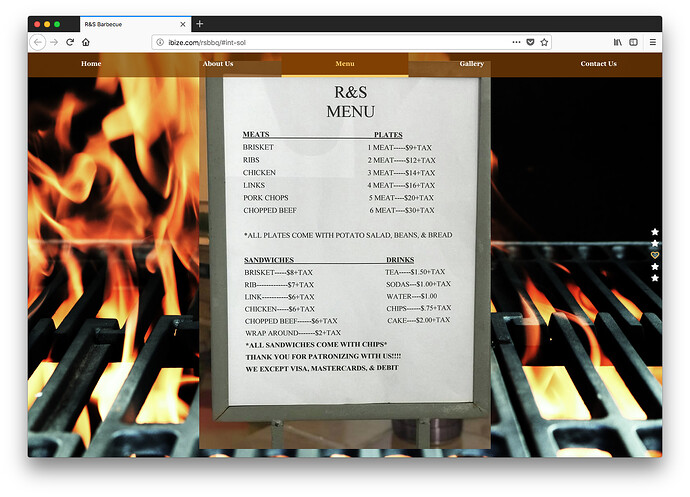
Task: Toggle the sidebar view icon
Action: [633, 42]
